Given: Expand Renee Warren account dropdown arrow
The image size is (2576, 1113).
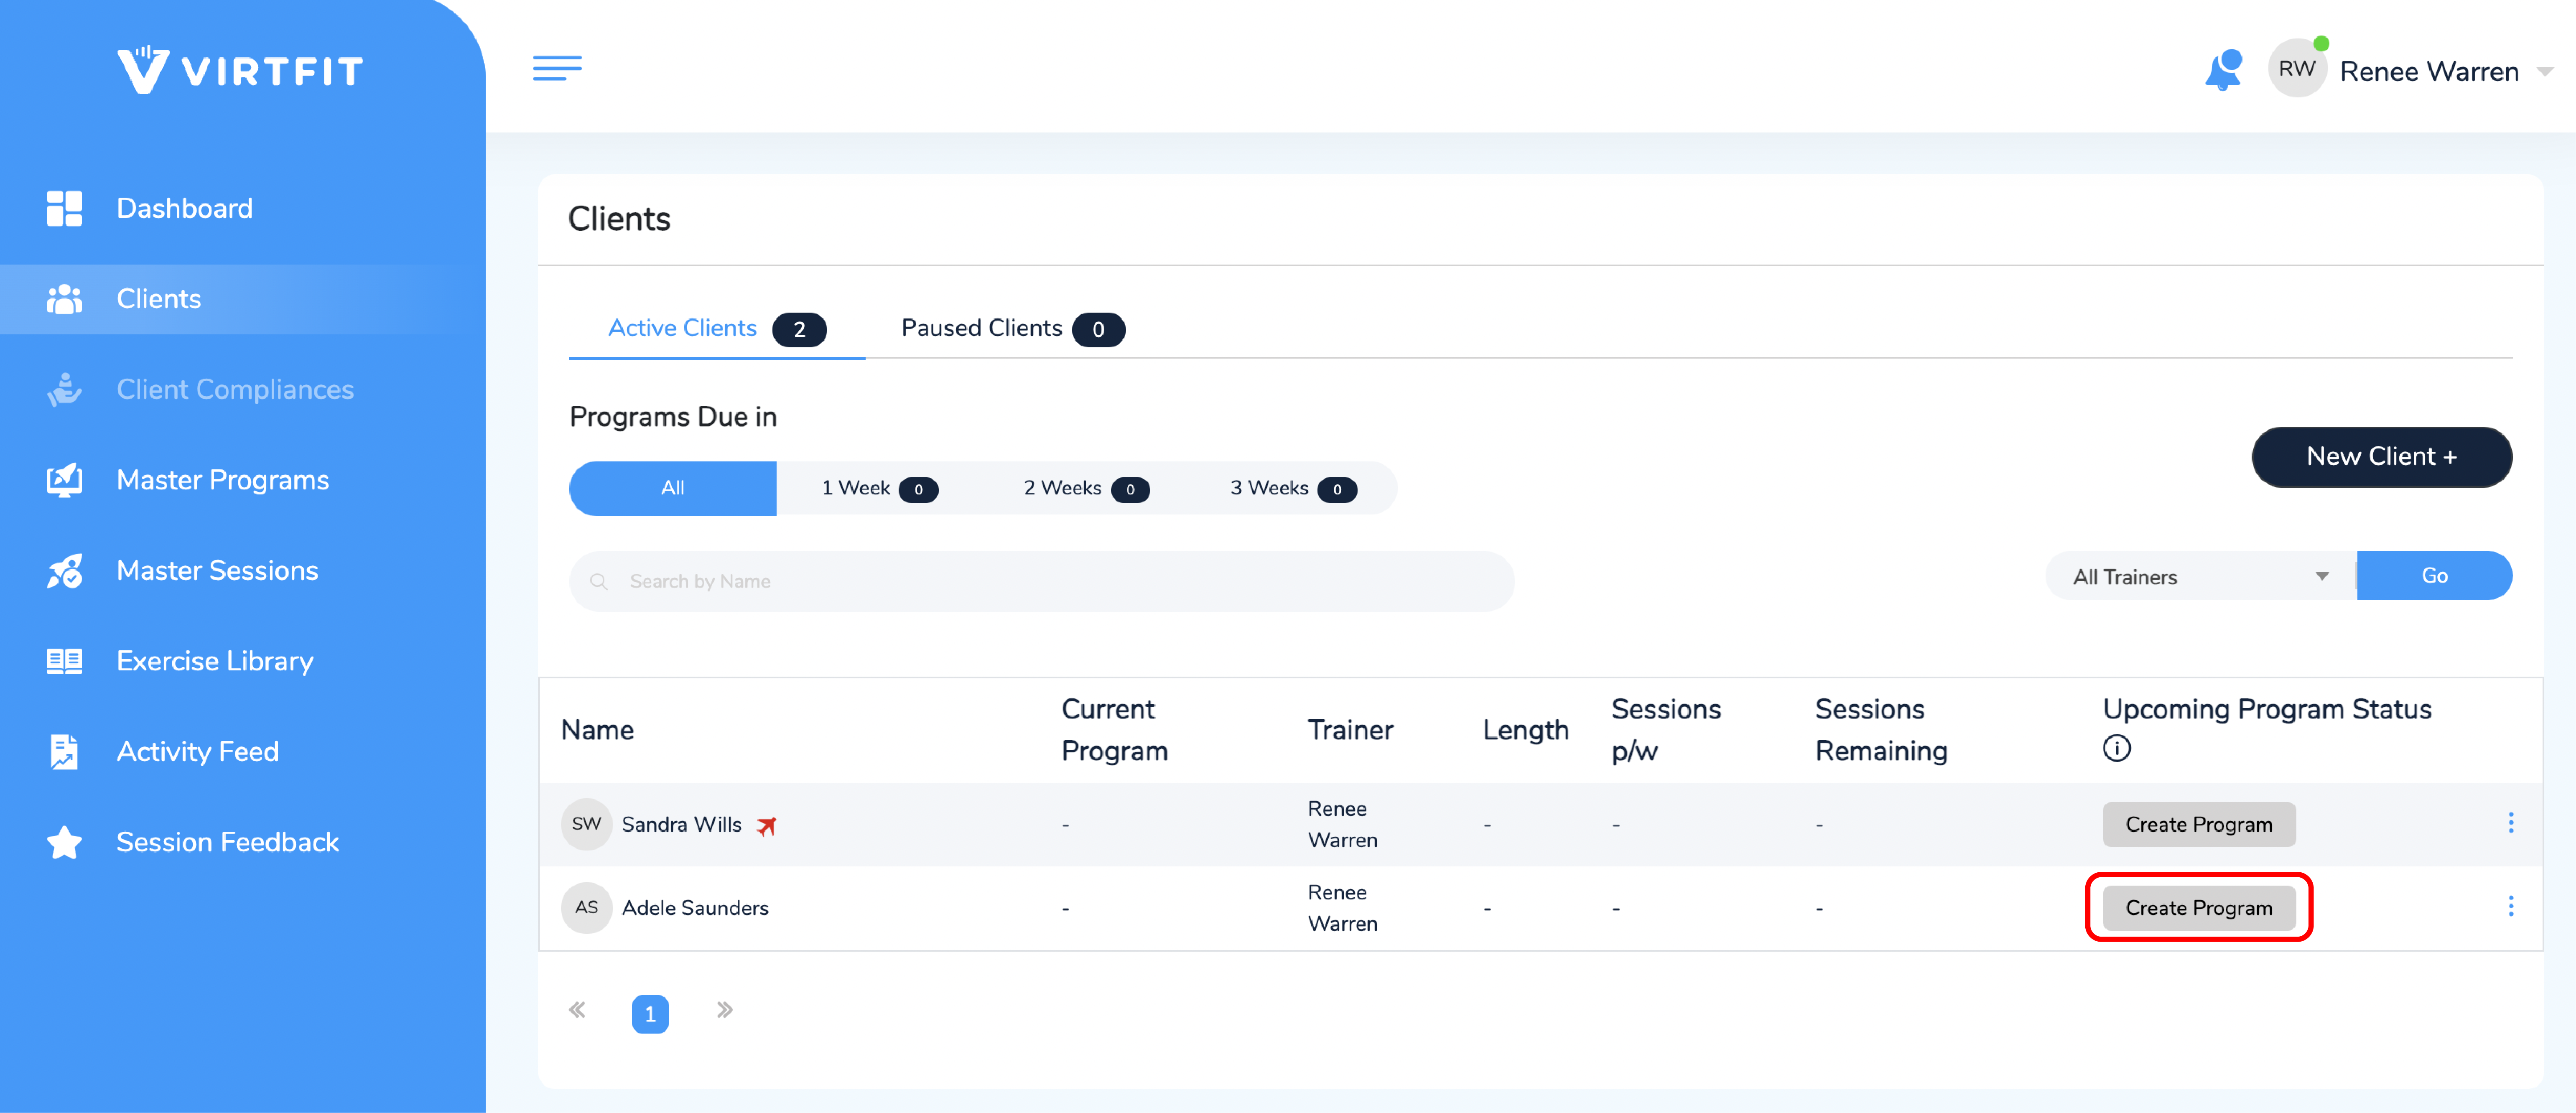Looking at the screenshot, I should click(2546, 71).
